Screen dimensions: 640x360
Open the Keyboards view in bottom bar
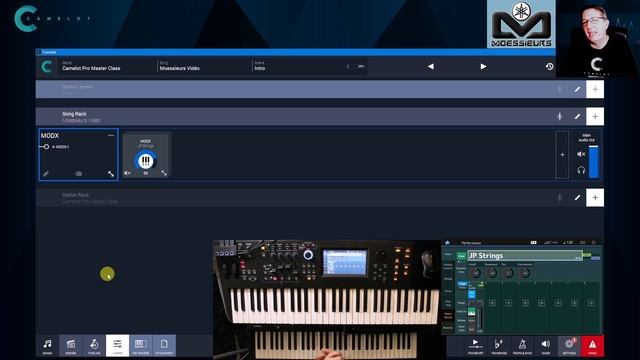click(141, 346)
